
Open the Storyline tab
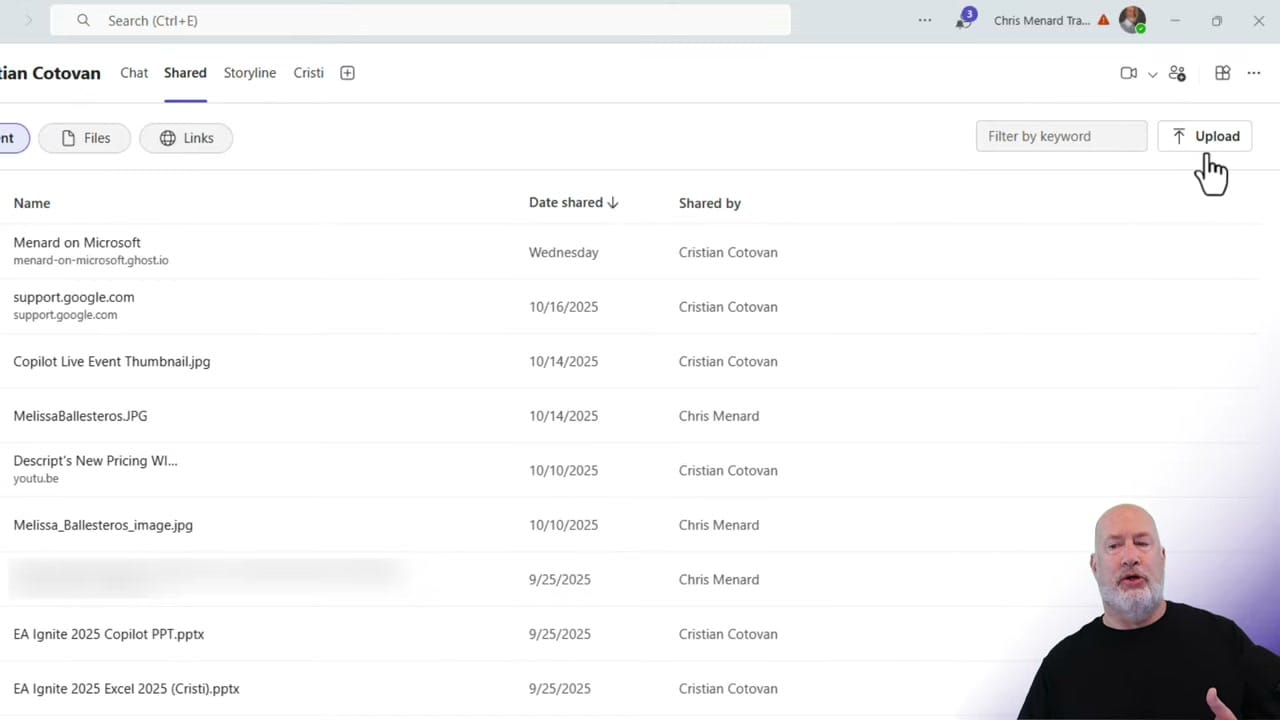pyautogui.click(x=249, y=72)
